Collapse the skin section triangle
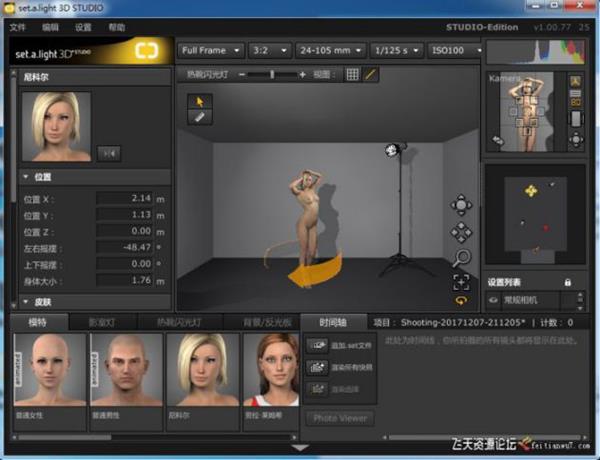 pyautogui.click(x=26, y=302)
